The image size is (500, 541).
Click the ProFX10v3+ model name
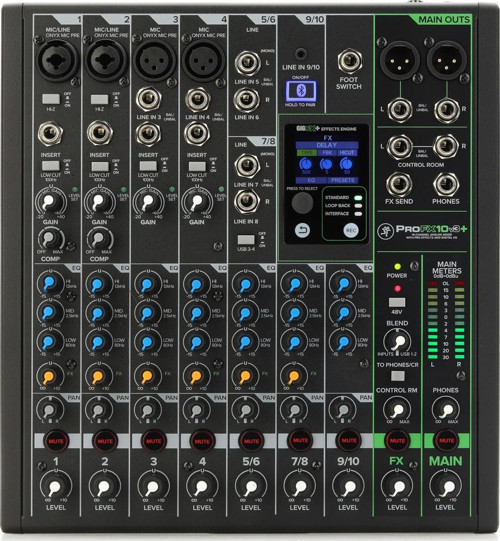click(431, 229)
